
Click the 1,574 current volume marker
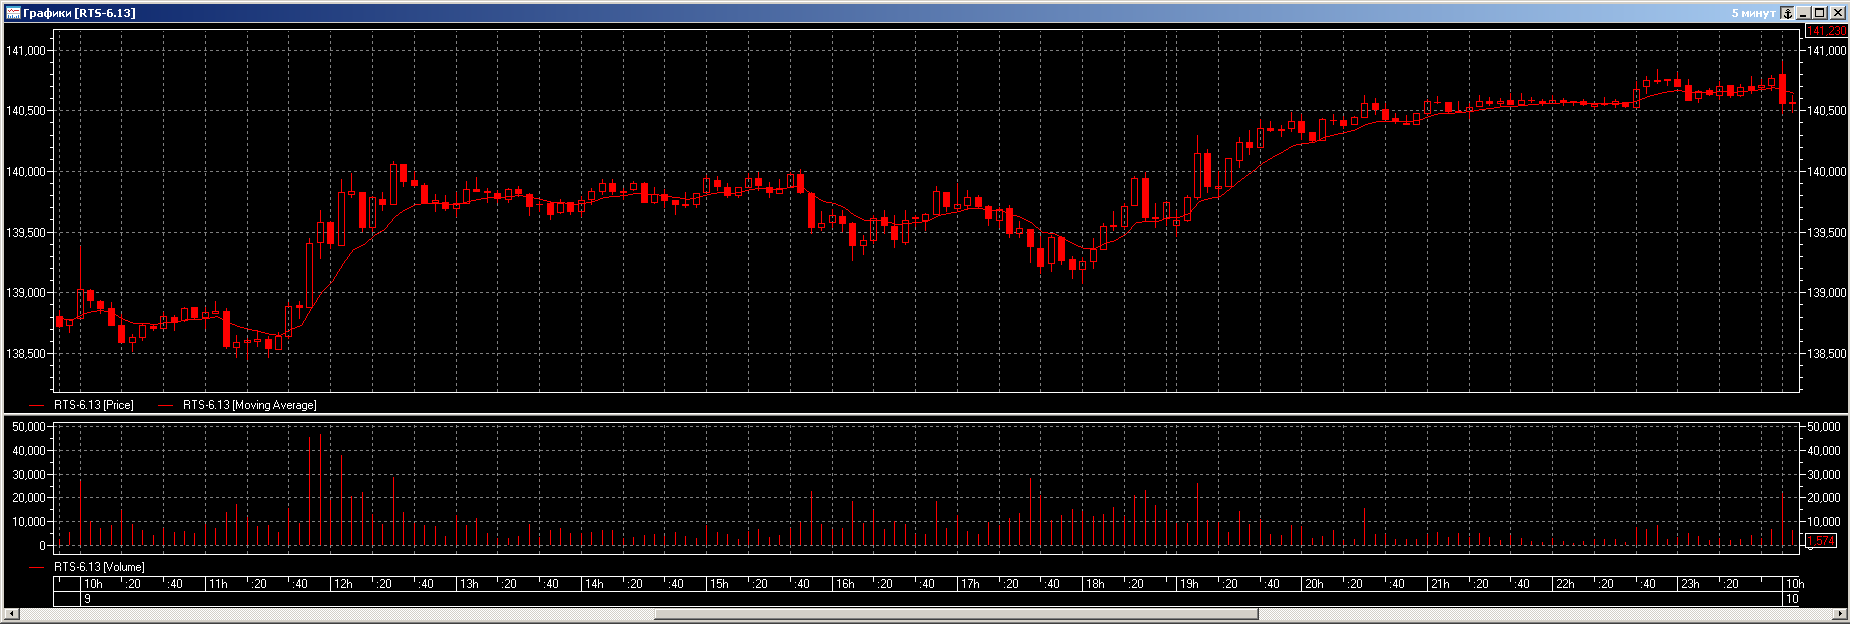1822,541
